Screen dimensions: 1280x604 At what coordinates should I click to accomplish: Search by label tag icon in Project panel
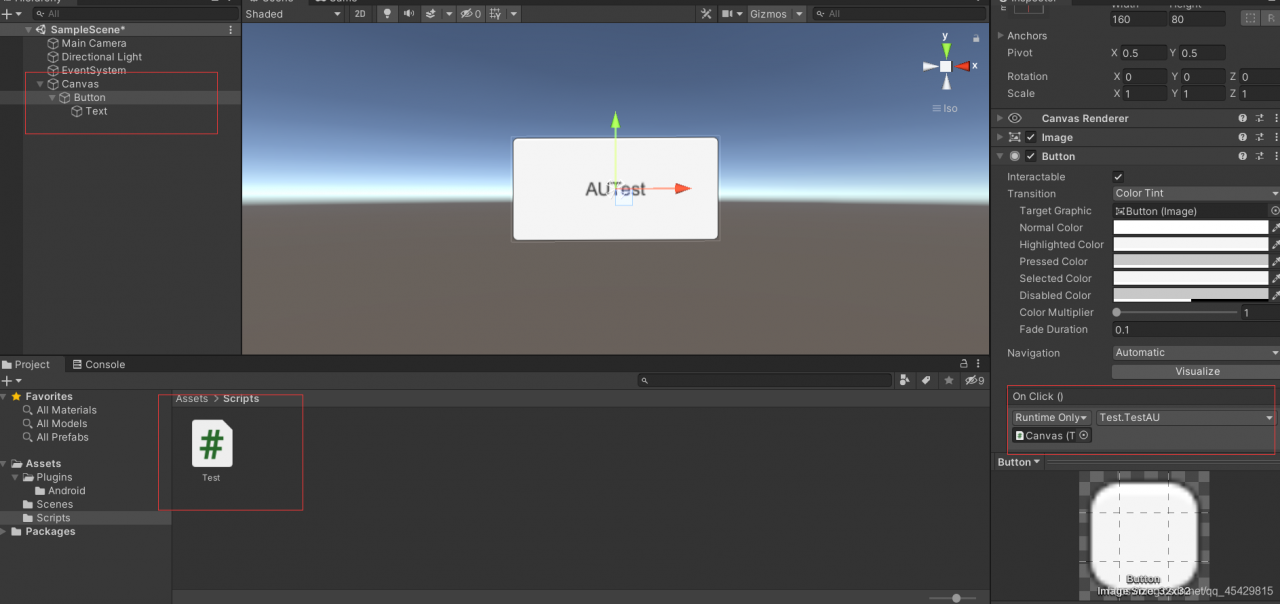coord(926,380)
